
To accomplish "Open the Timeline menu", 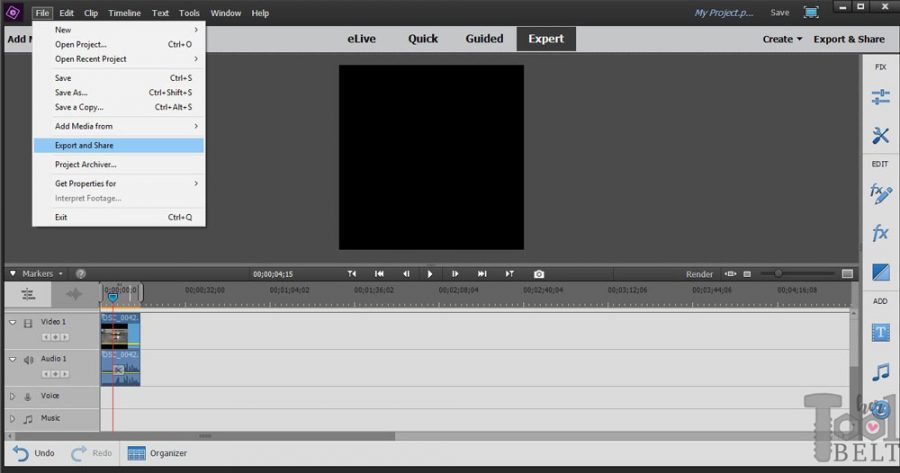I will [125, 13].
